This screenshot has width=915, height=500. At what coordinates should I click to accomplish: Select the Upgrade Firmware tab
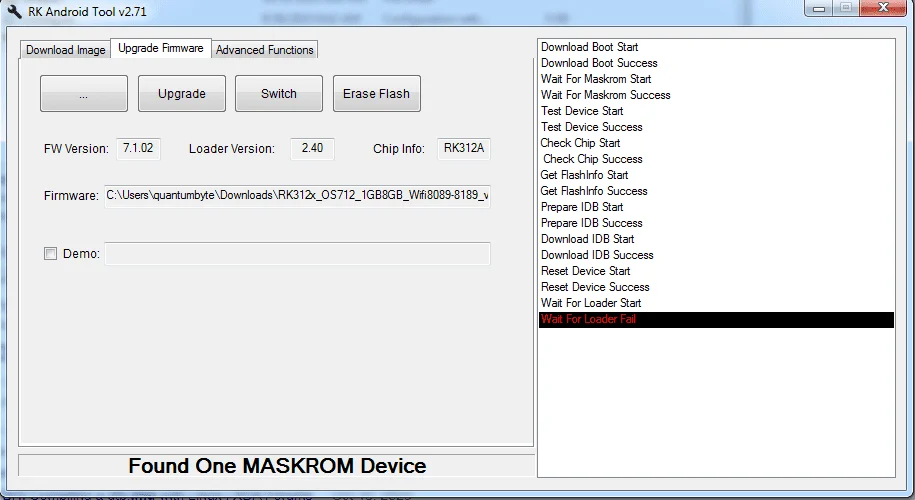[160, 48]
